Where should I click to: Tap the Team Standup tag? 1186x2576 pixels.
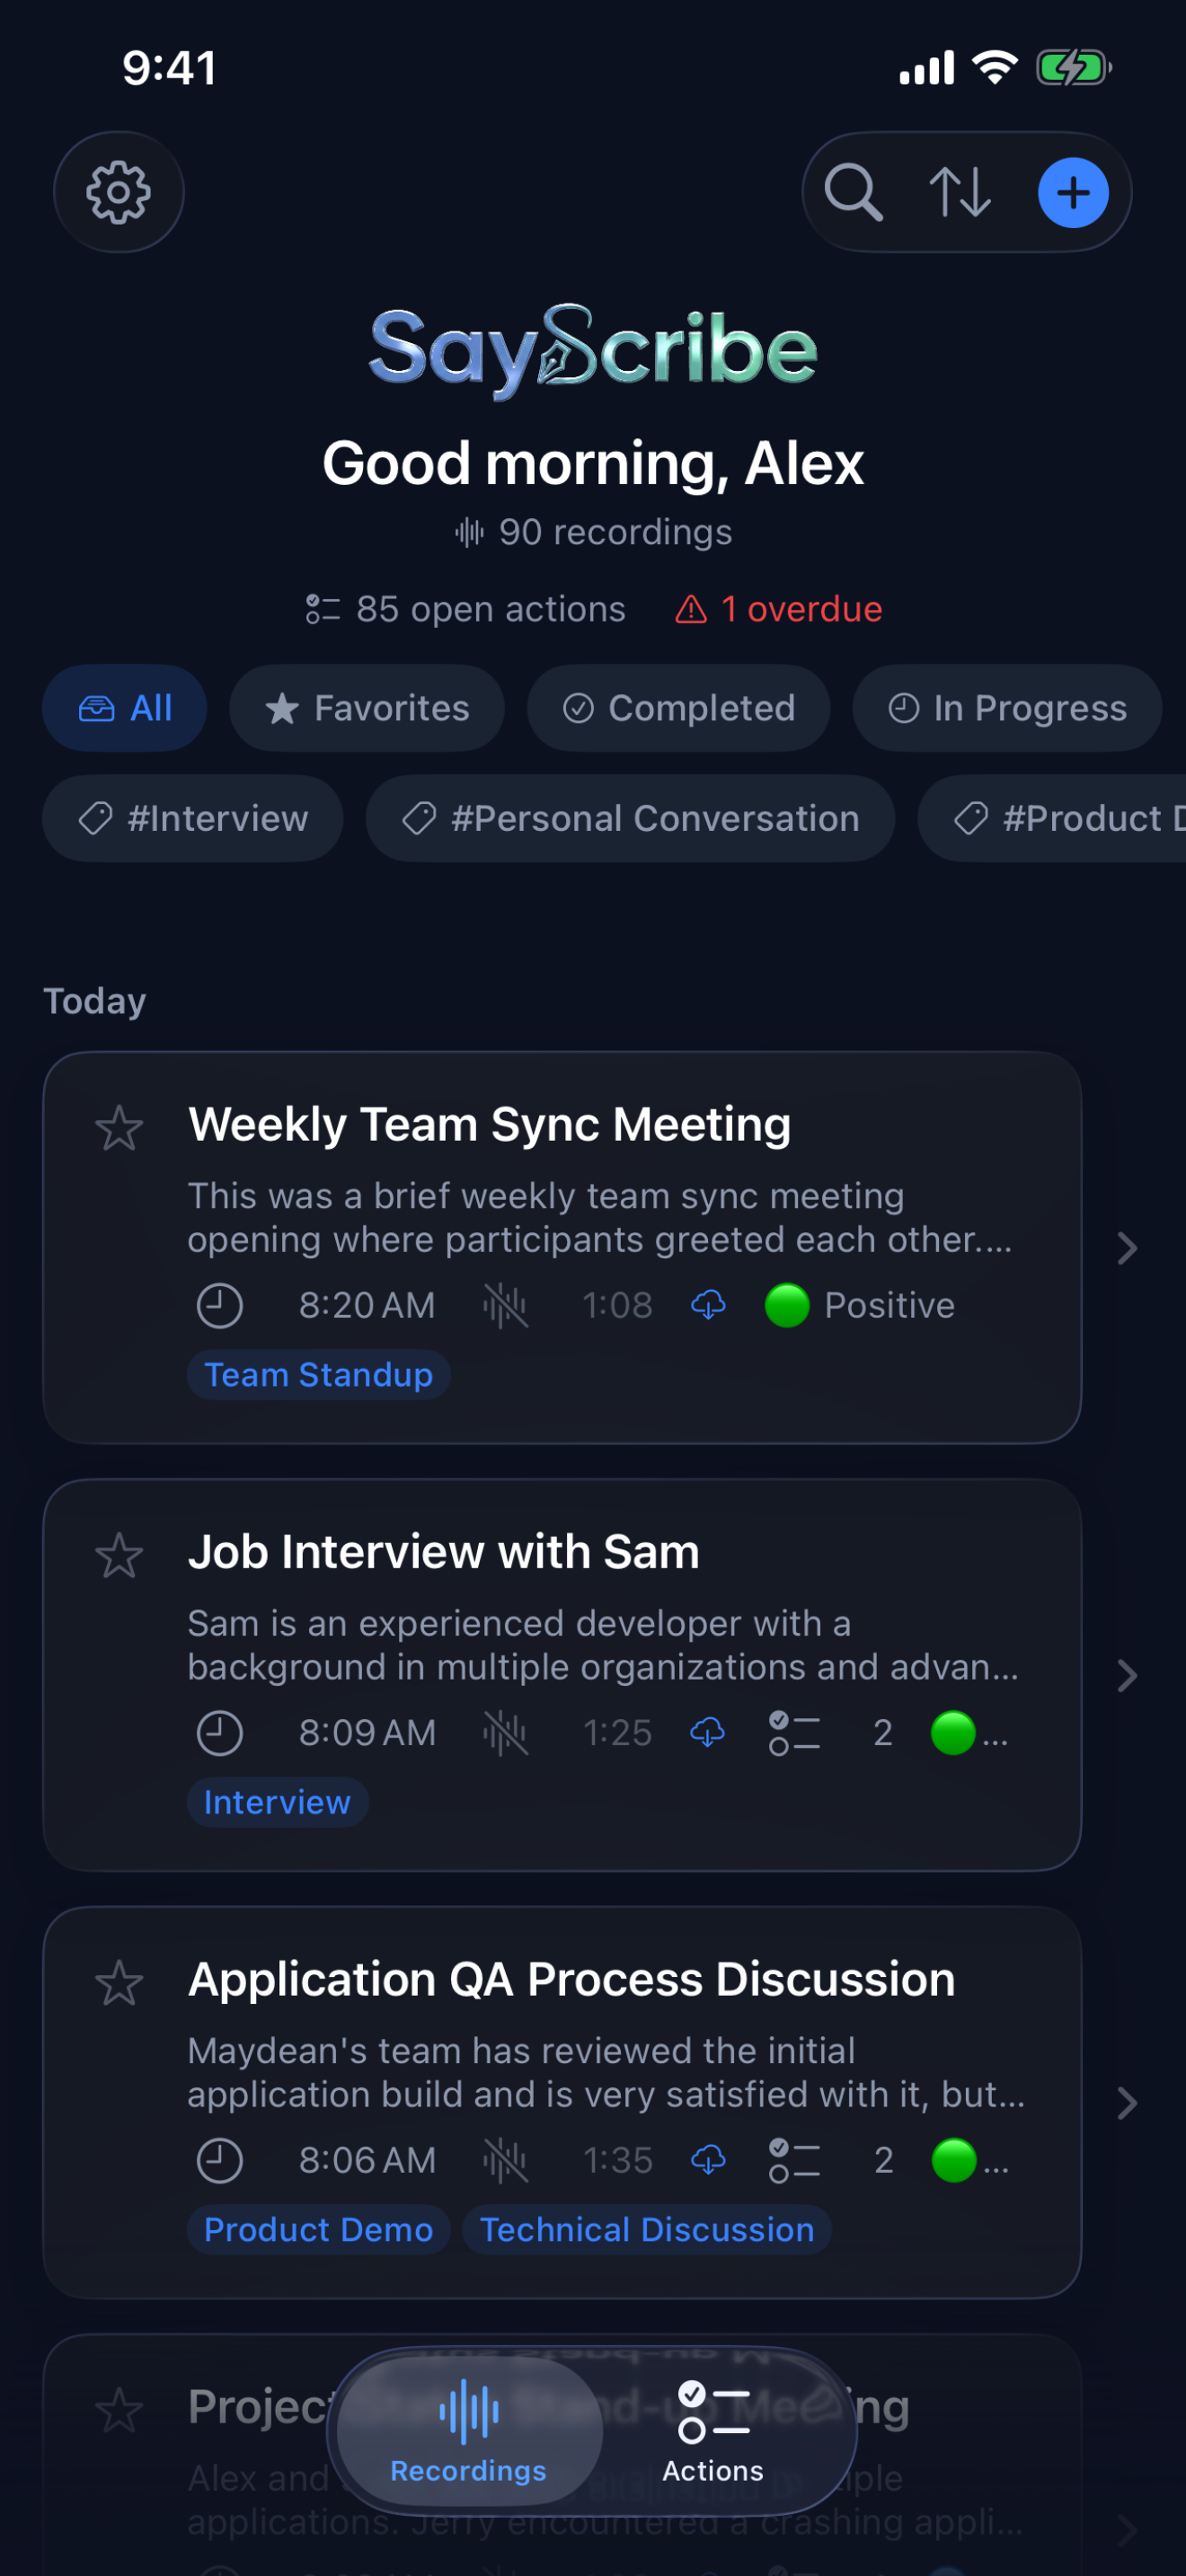pos(319,1375)
